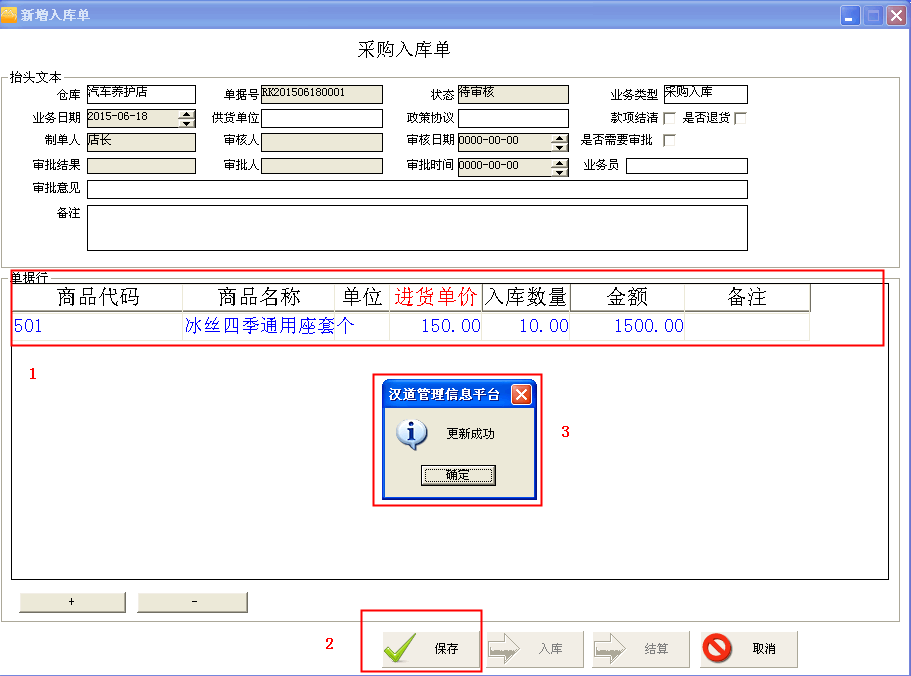The image size is (911, 676).
Task: Click the 取消 button
Action: click(x=748, y=649)
